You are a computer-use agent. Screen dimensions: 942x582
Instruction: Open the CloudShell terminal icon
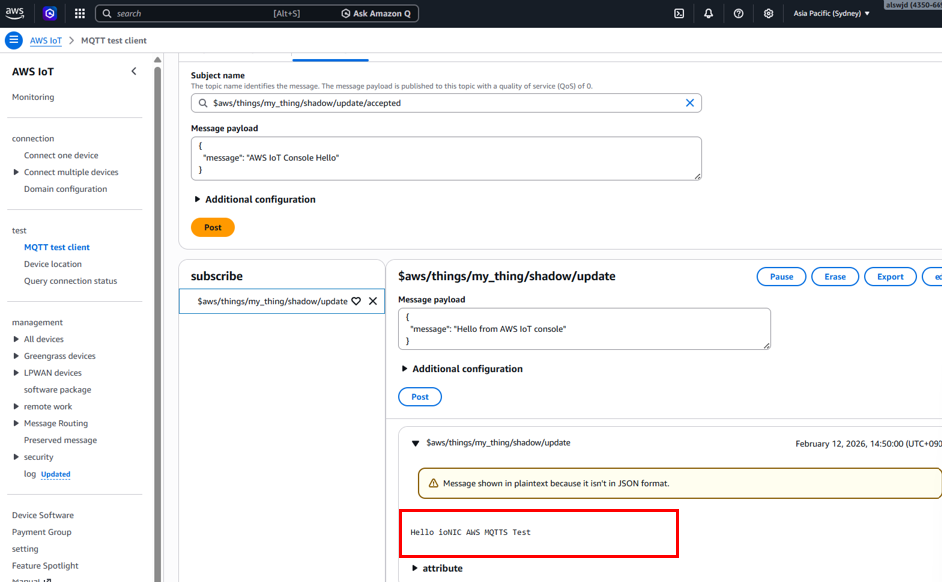[x=679, y=14]
